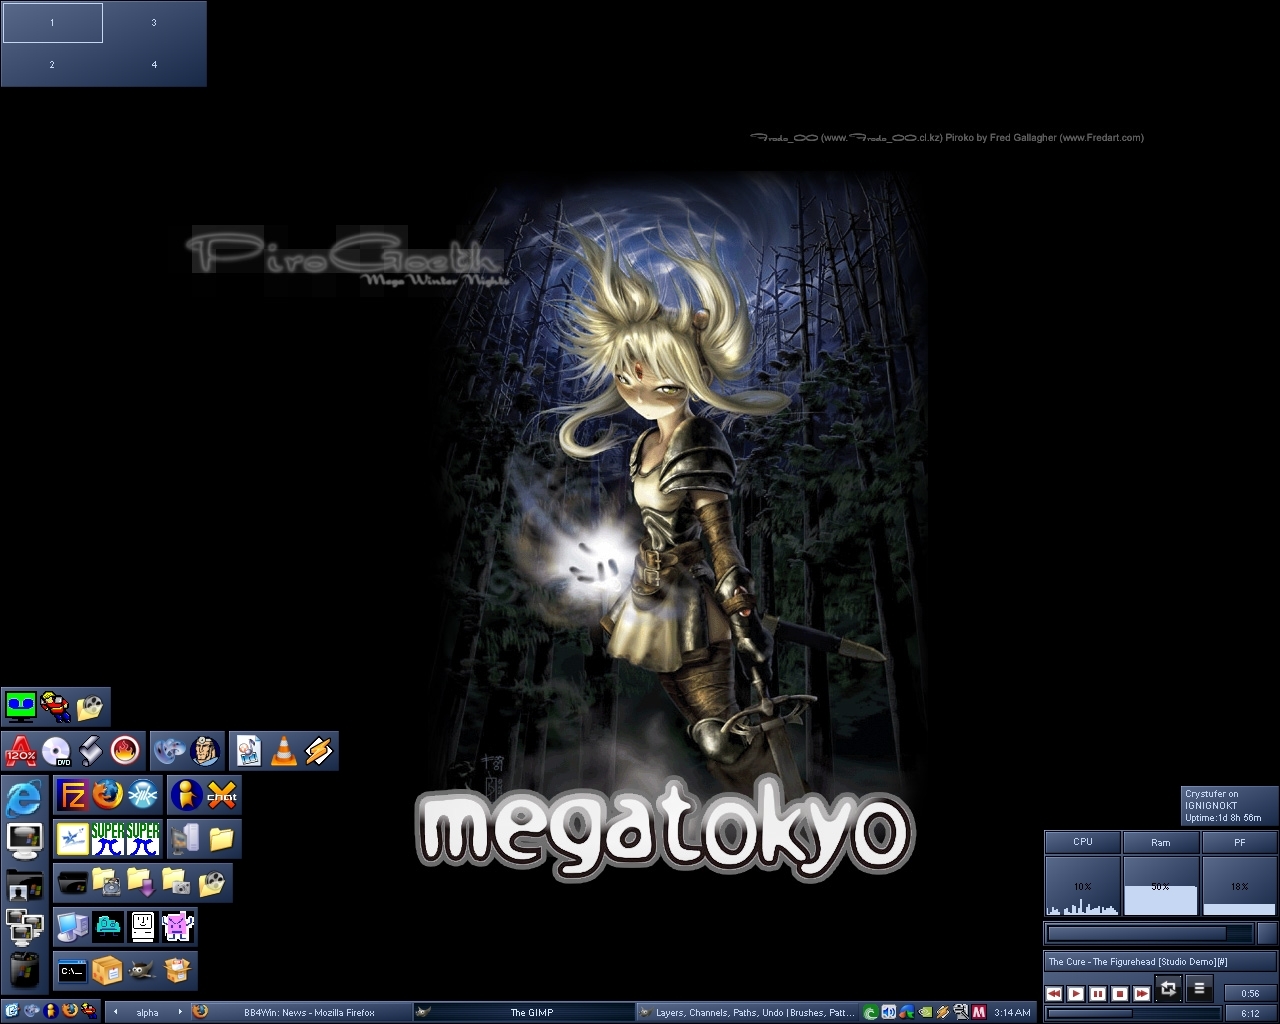
Task: Play the current track
Action: tap(1076, 993)
